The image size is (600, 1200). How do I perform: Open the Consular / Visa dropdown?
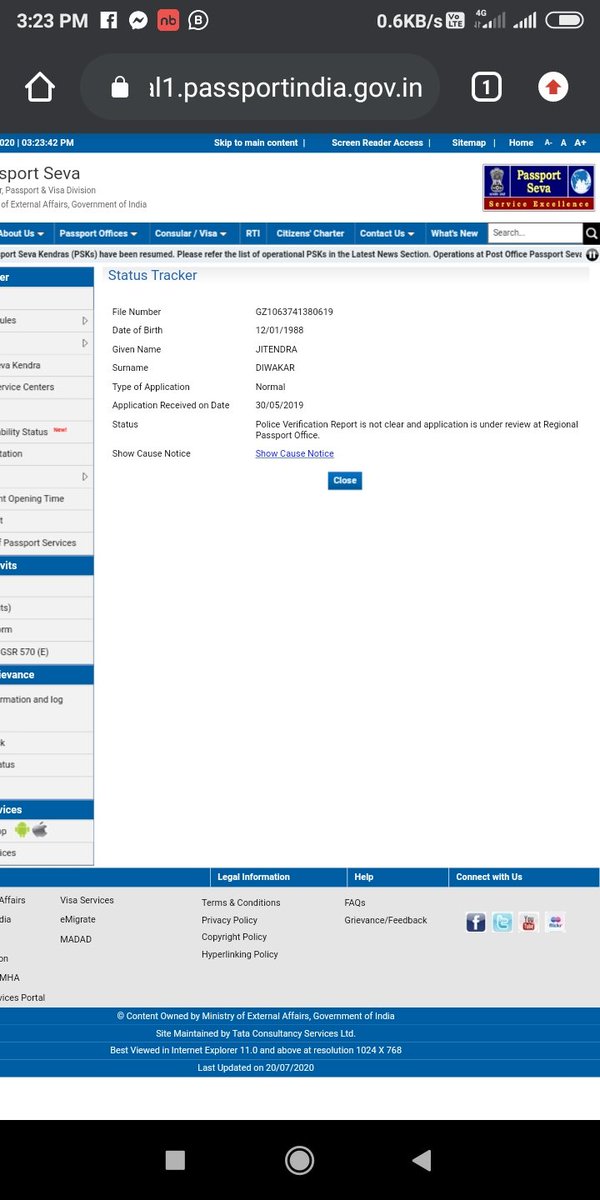[190, 234]
